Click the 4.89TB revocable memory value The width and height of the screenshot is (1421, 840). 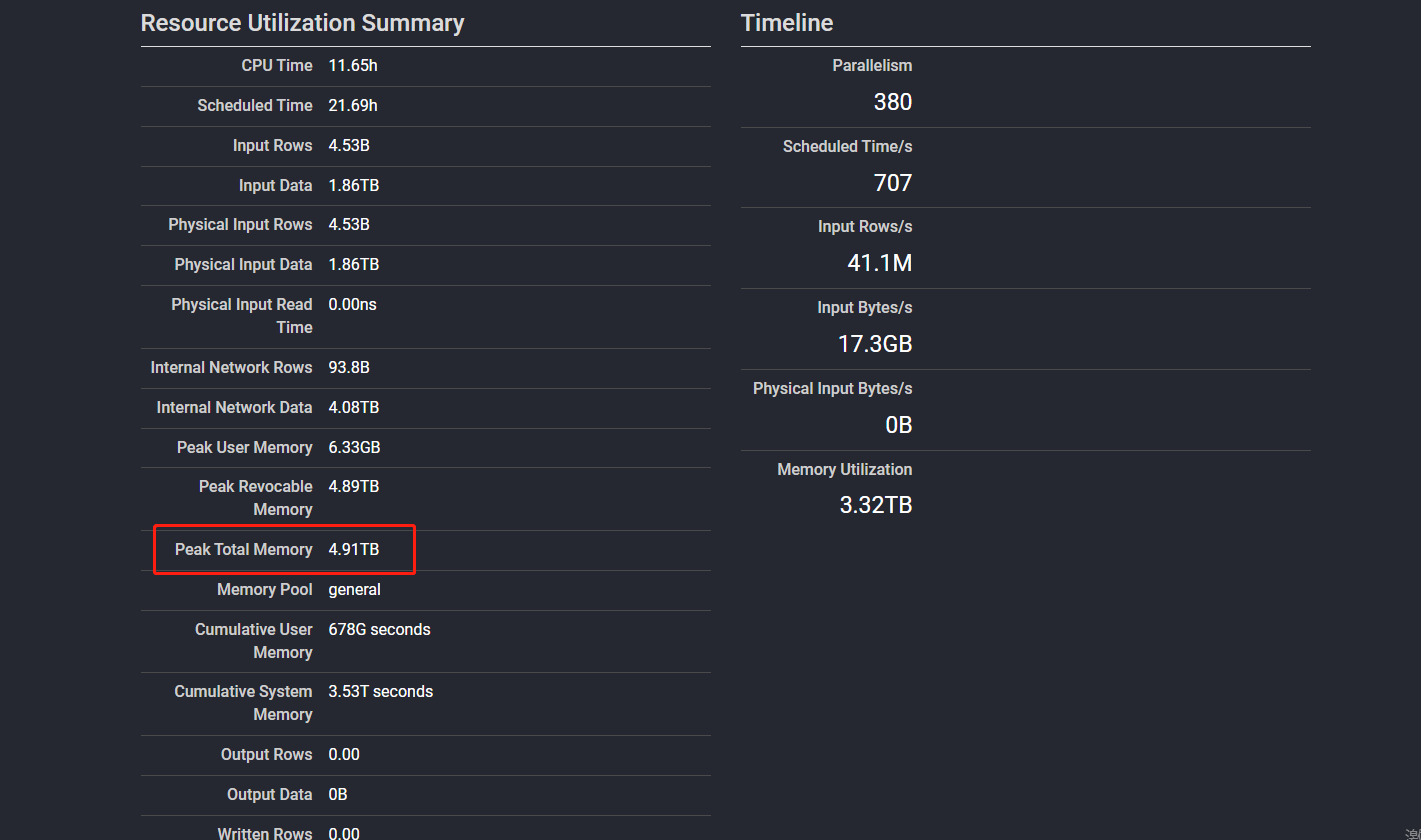tap(354, 486)
